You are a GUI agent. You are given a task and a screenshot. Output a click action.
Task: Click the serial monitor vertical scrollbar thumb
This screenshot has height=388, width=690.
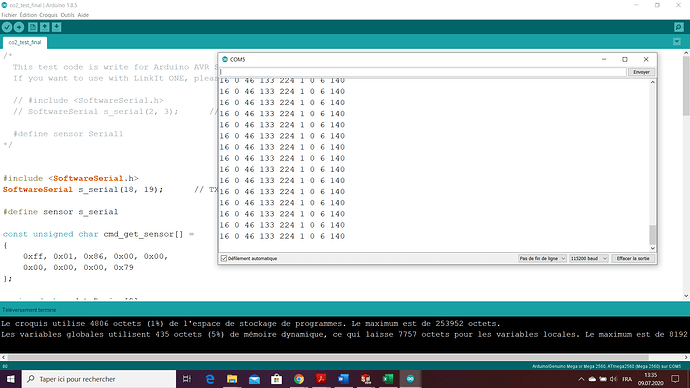tap(653, 234)
